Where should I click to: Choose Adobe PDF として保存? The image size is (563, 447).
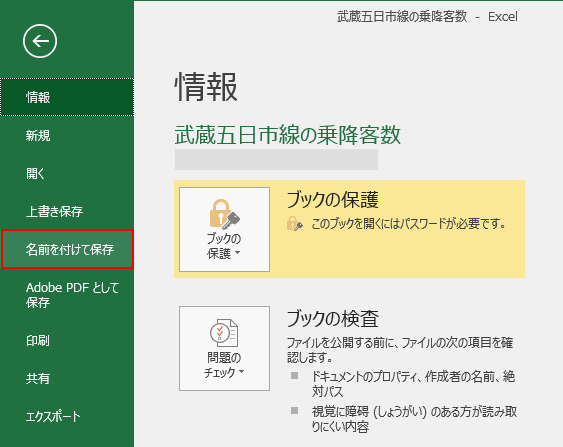coord(67,295)
